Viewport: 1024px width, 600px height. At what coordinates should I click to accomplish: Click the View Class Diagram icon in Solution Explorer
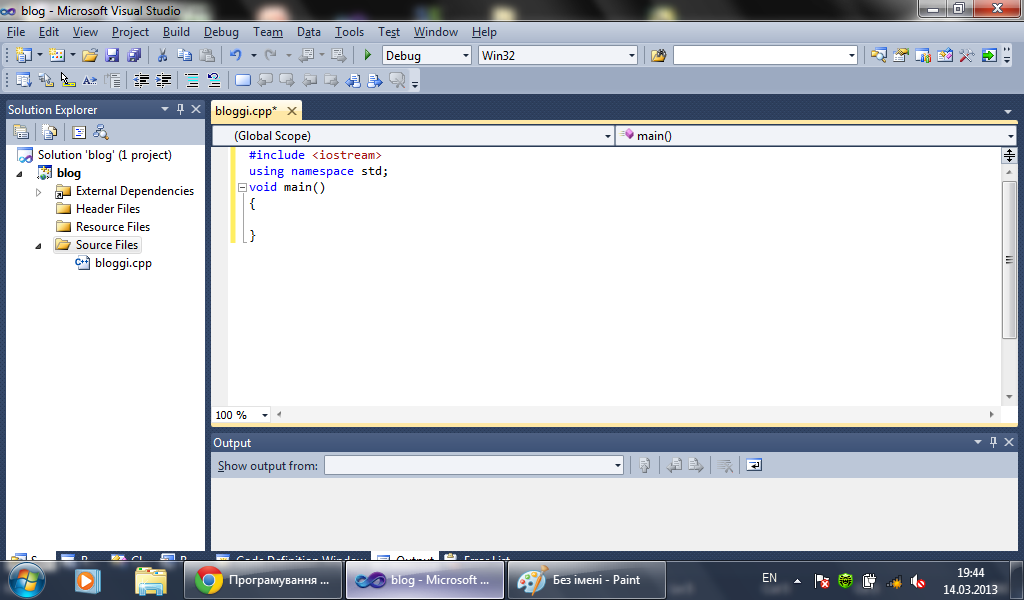point(101,133)
